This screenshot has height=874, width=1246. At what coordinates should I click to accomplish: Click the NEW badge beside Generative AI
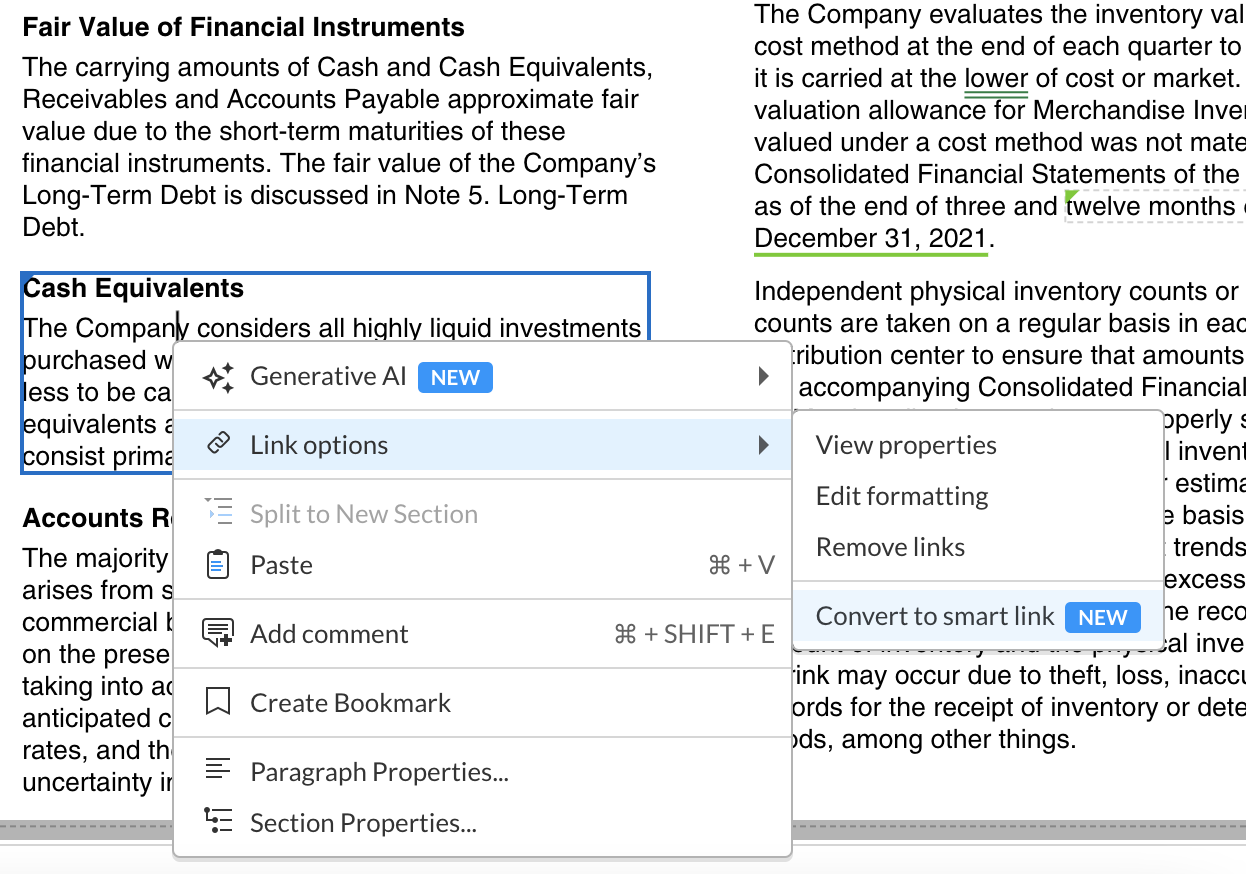coord(455,377)
